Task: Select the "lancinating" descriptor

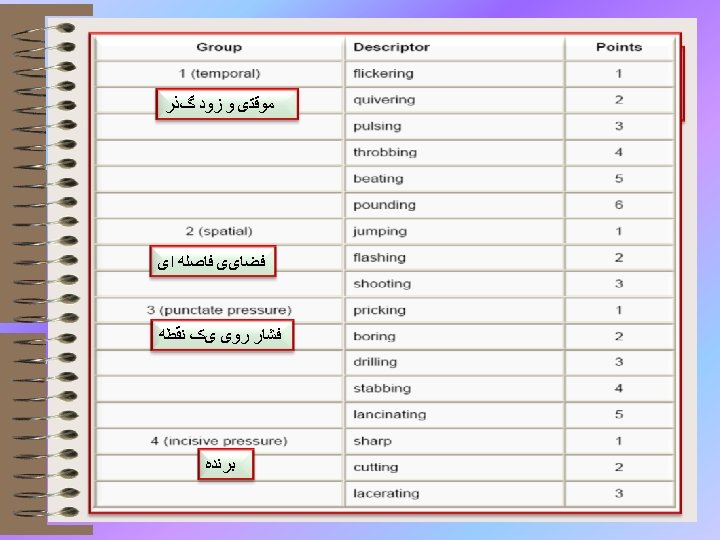Action: [389, 414]
